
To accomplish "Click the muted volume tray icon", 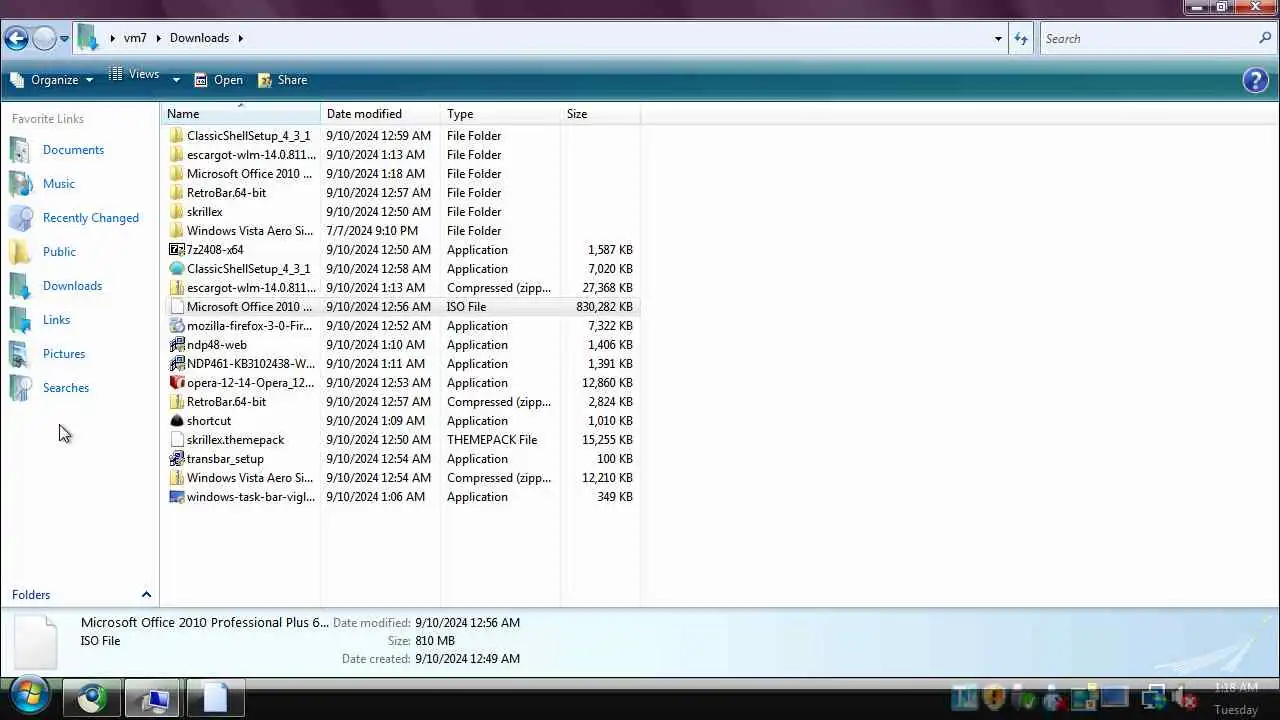I will [x=1185, y=698].
